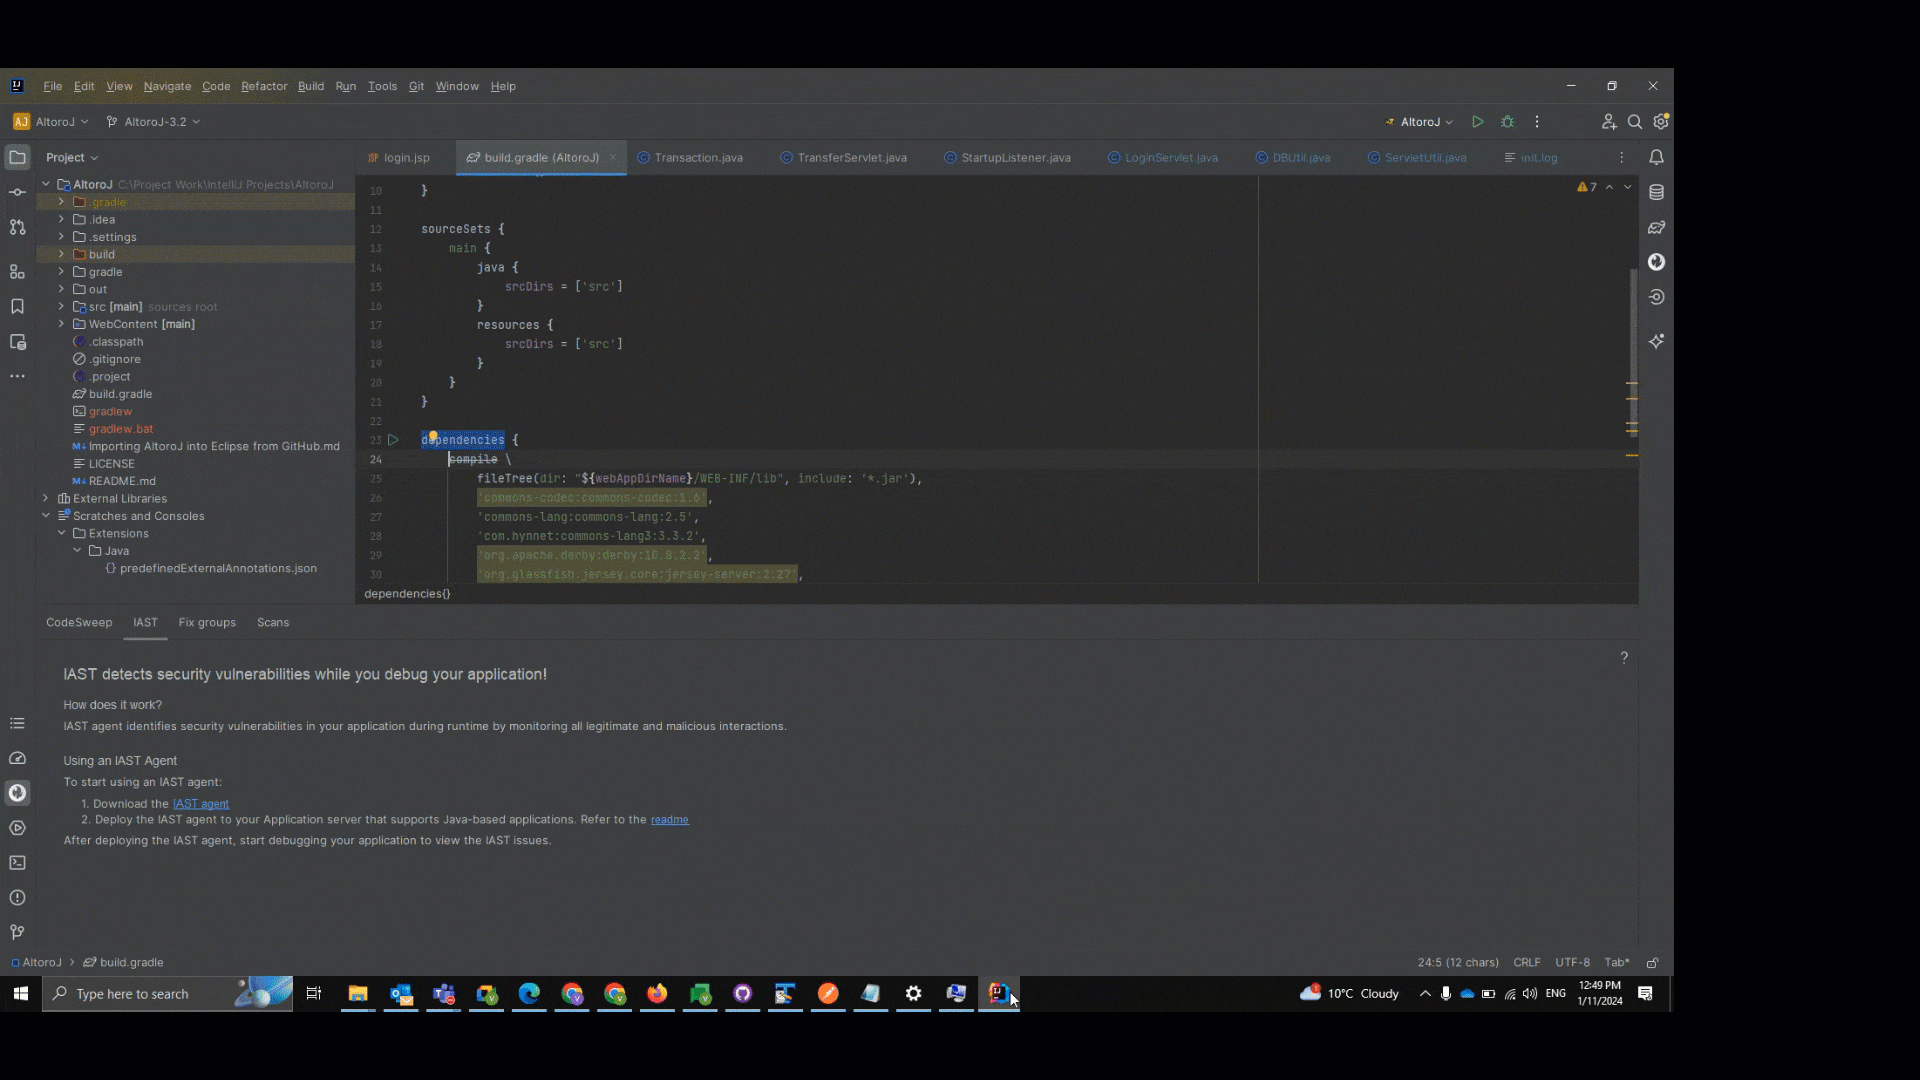
Task: Open the Notifications bell icon
Action: (1657, 158)
